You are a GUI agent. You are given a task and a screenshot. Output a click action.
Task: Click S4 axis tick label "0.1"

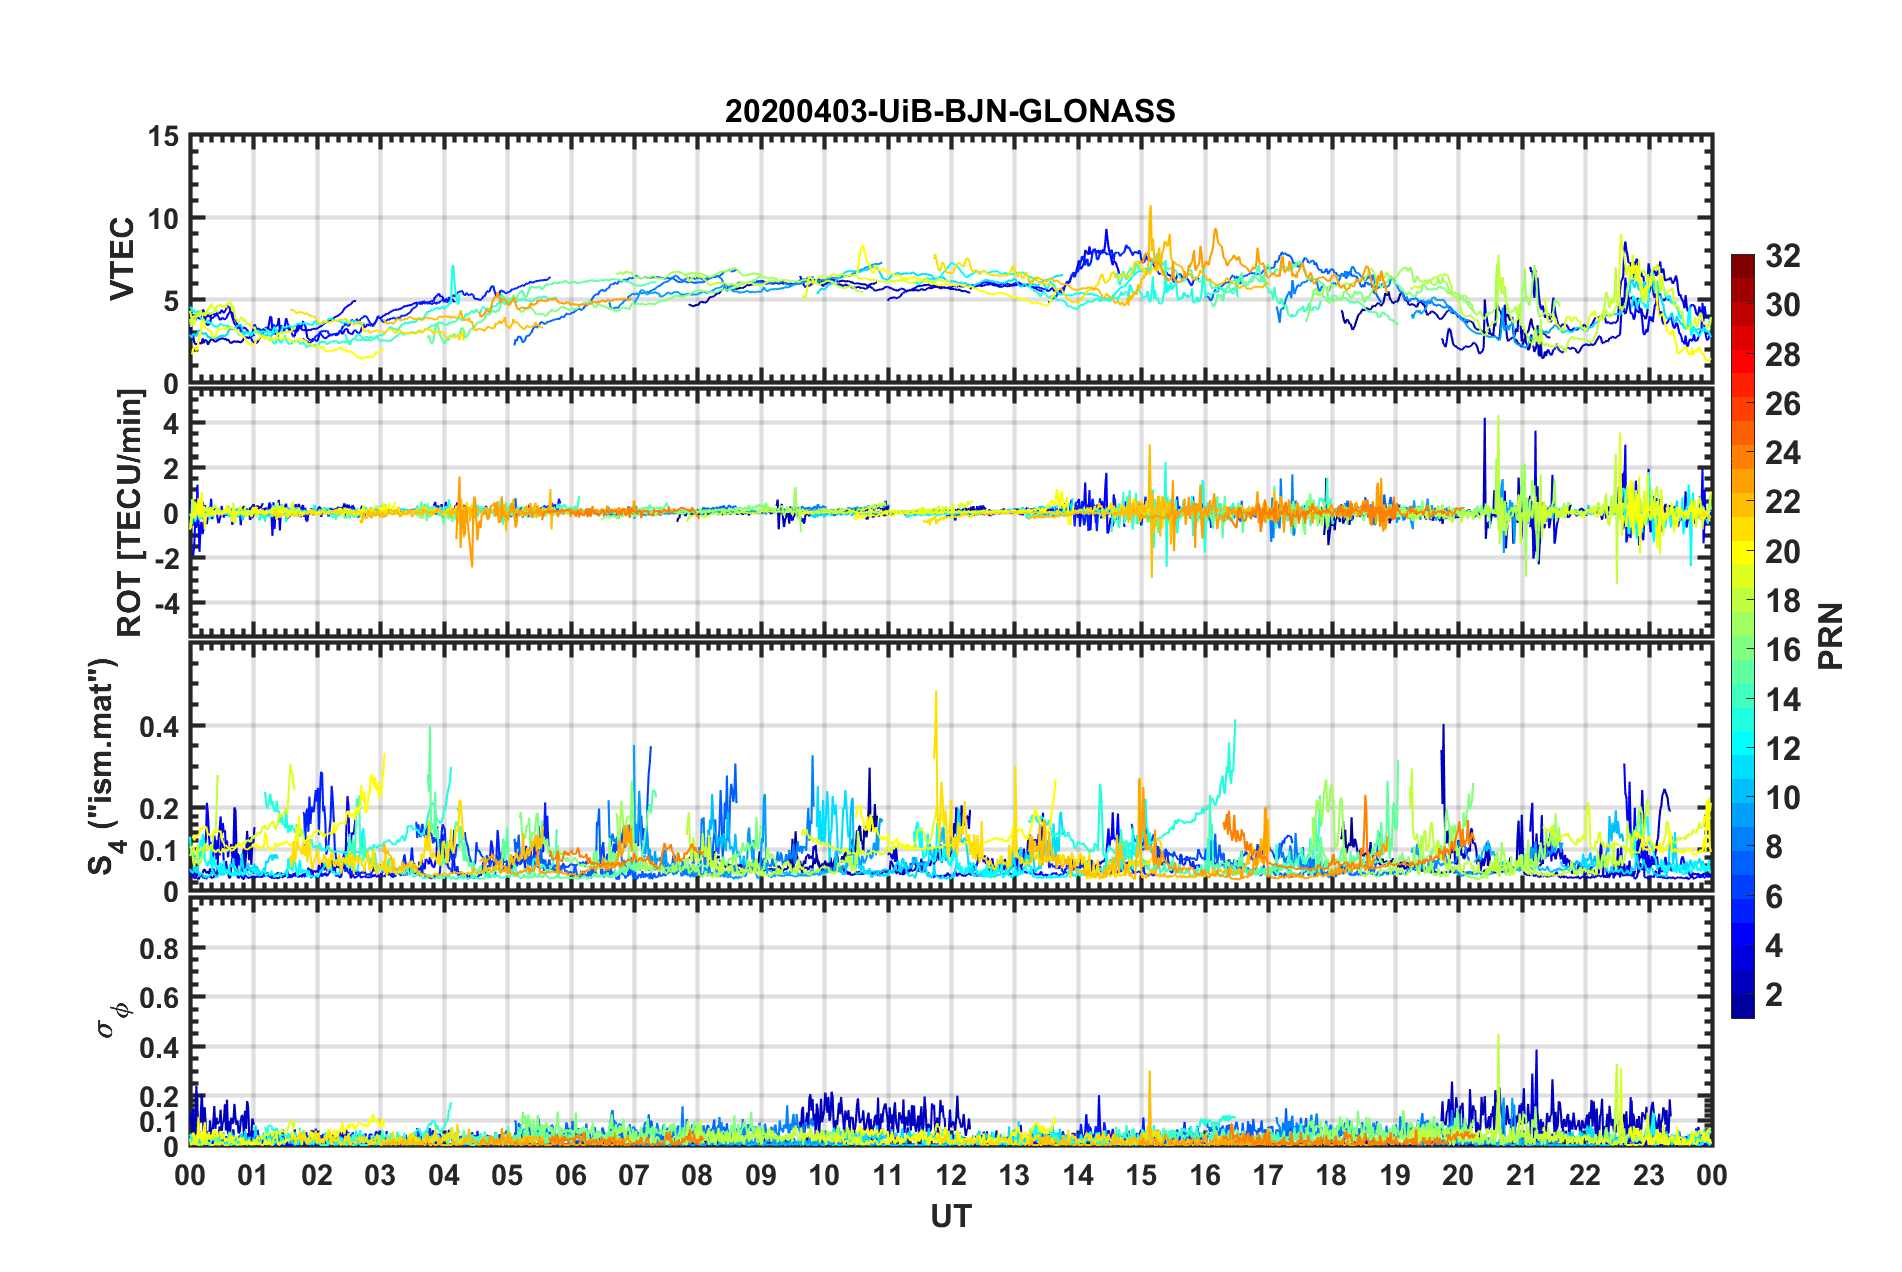pyautogui.click(x=160, y=851)
